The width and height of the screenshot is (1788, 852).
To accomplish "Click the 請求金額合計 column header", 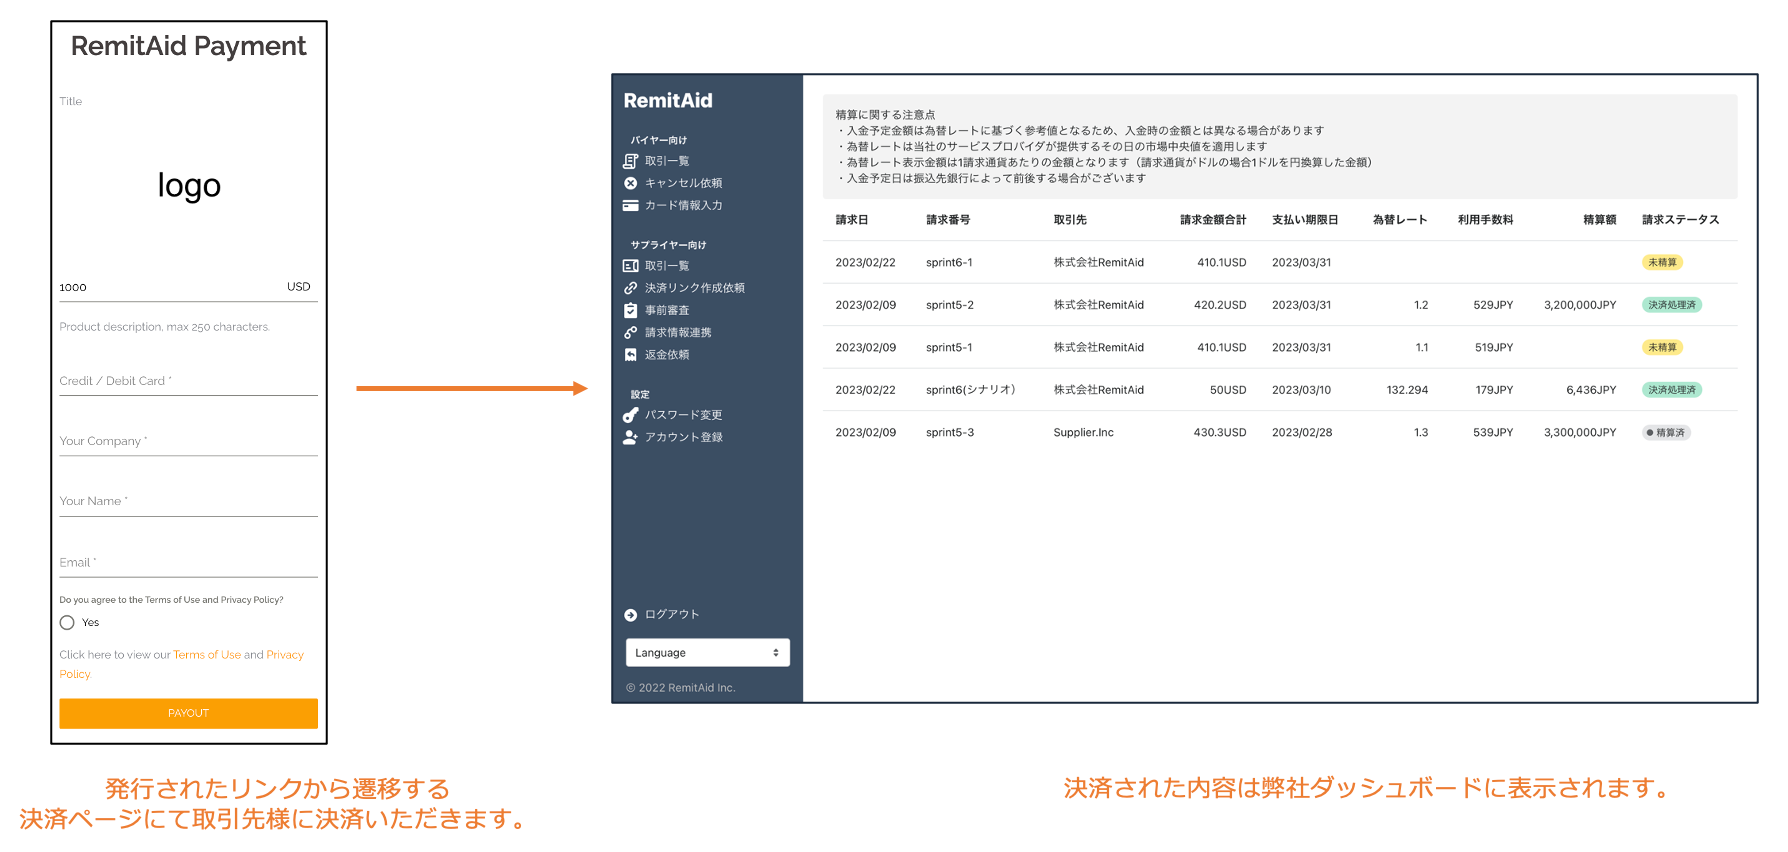I will tap(1213, 220).
